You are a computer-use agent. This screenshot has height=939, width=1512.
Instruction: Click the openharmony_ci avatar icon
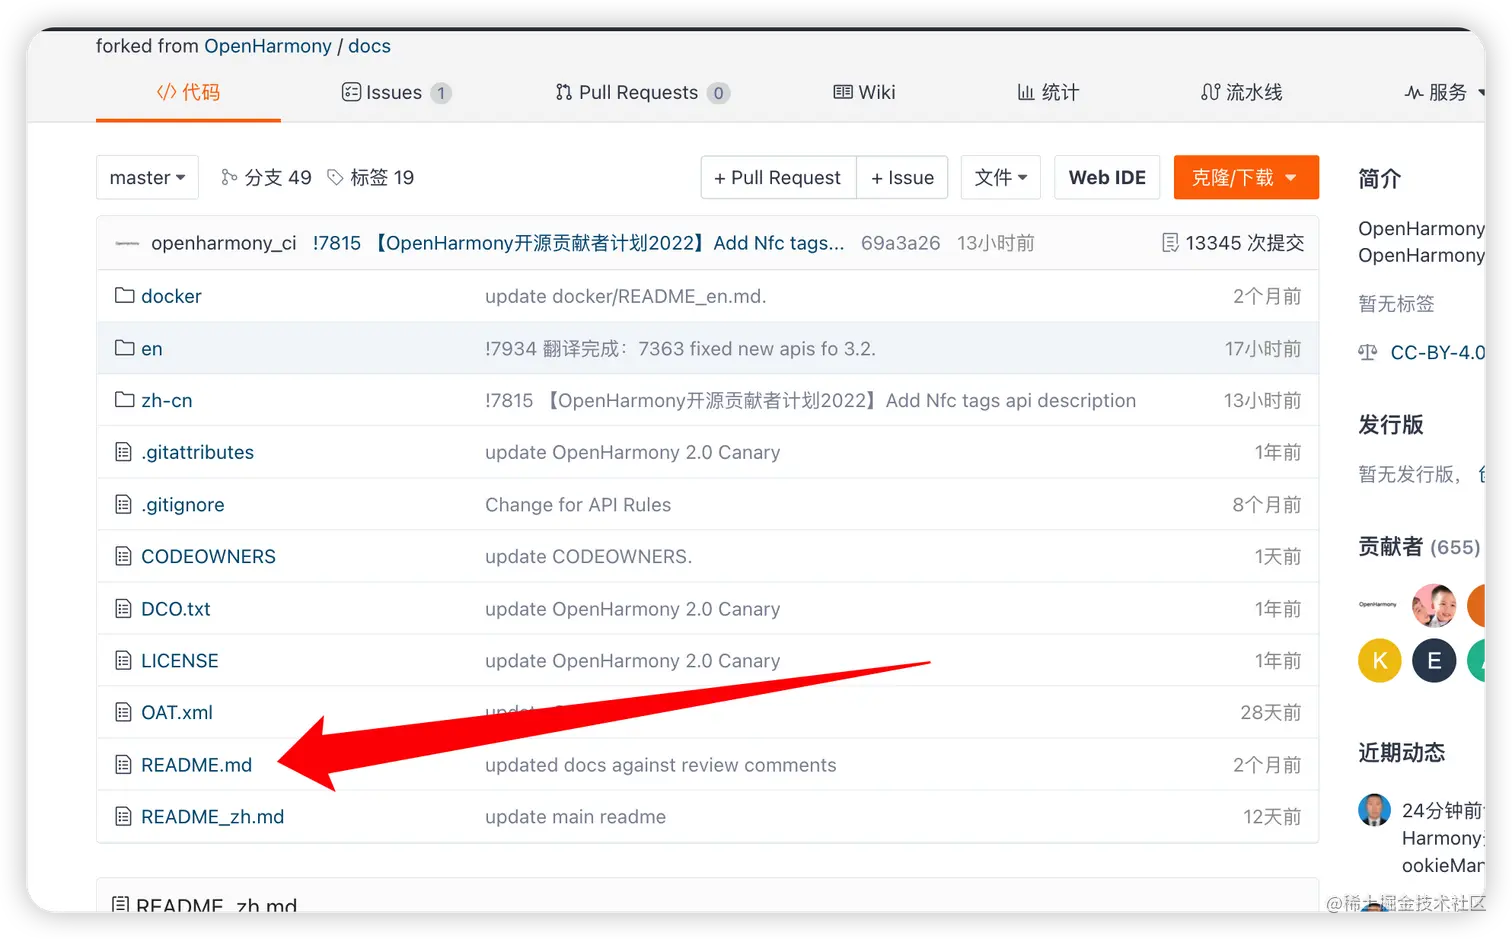[x=127, y=243]
